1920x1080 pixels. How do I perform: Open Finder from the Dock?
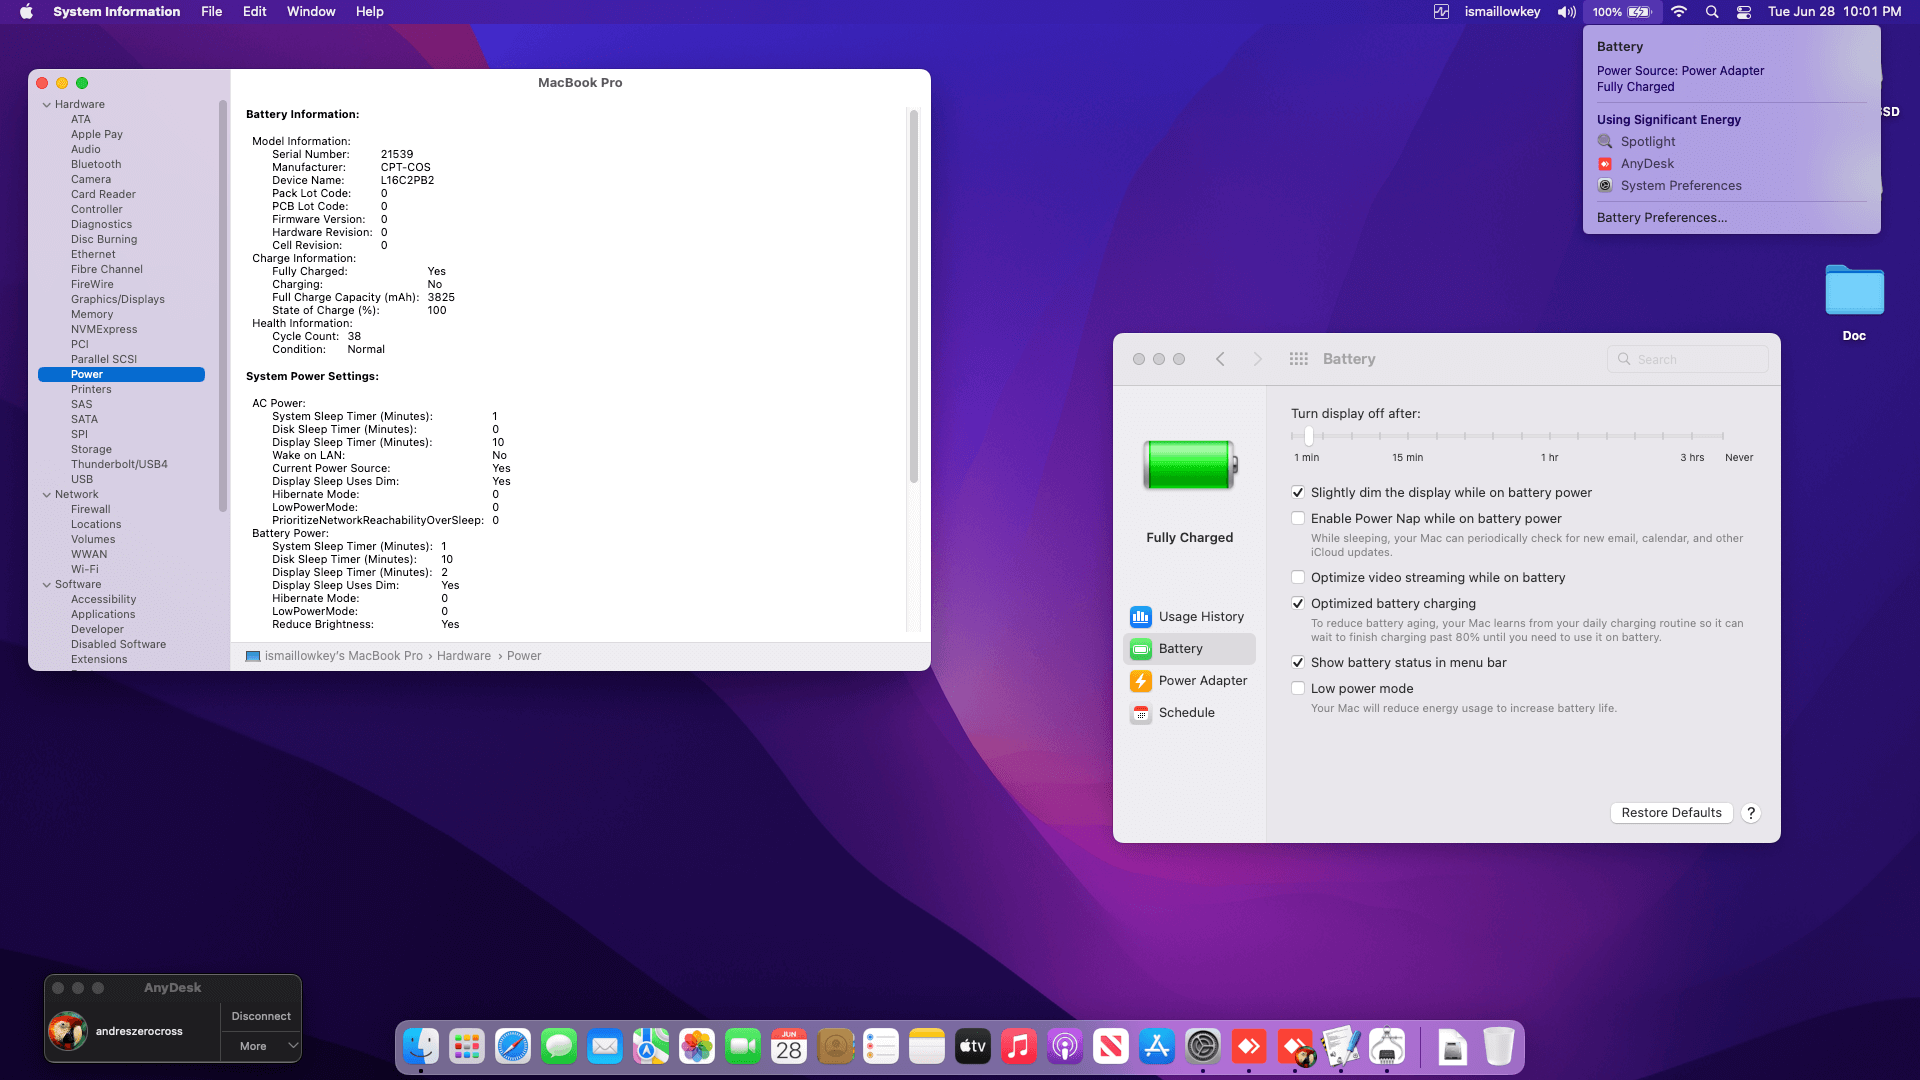[x=421, y=1047]
